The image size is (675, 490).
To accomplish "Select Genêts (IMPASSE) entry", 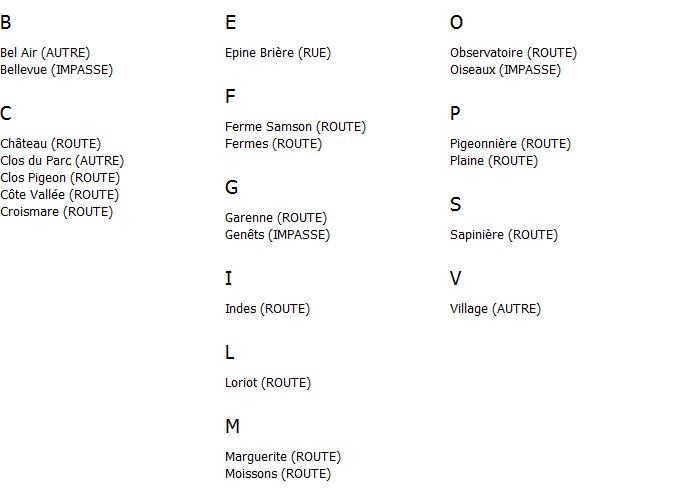I will pyautogui.click(x=278, y=235).
